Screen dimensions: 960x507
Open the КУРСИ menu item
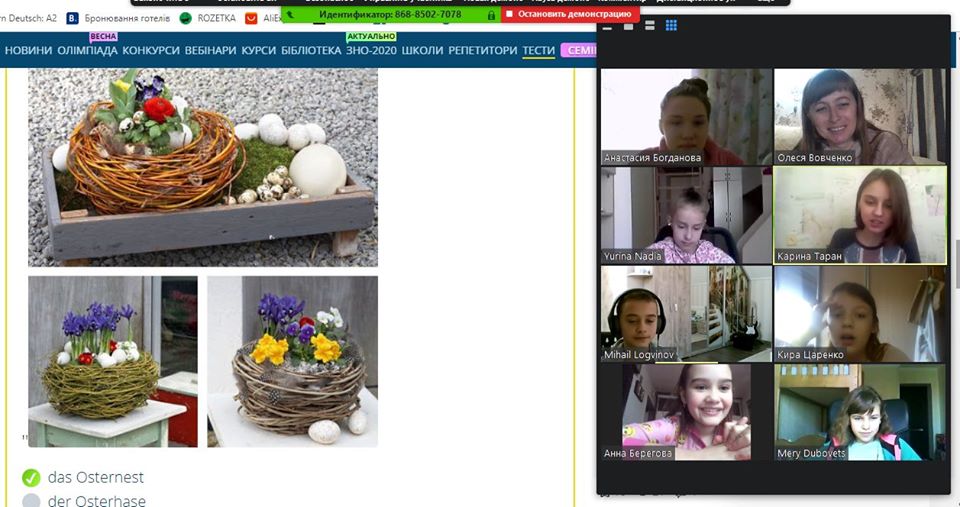point(258,50)
